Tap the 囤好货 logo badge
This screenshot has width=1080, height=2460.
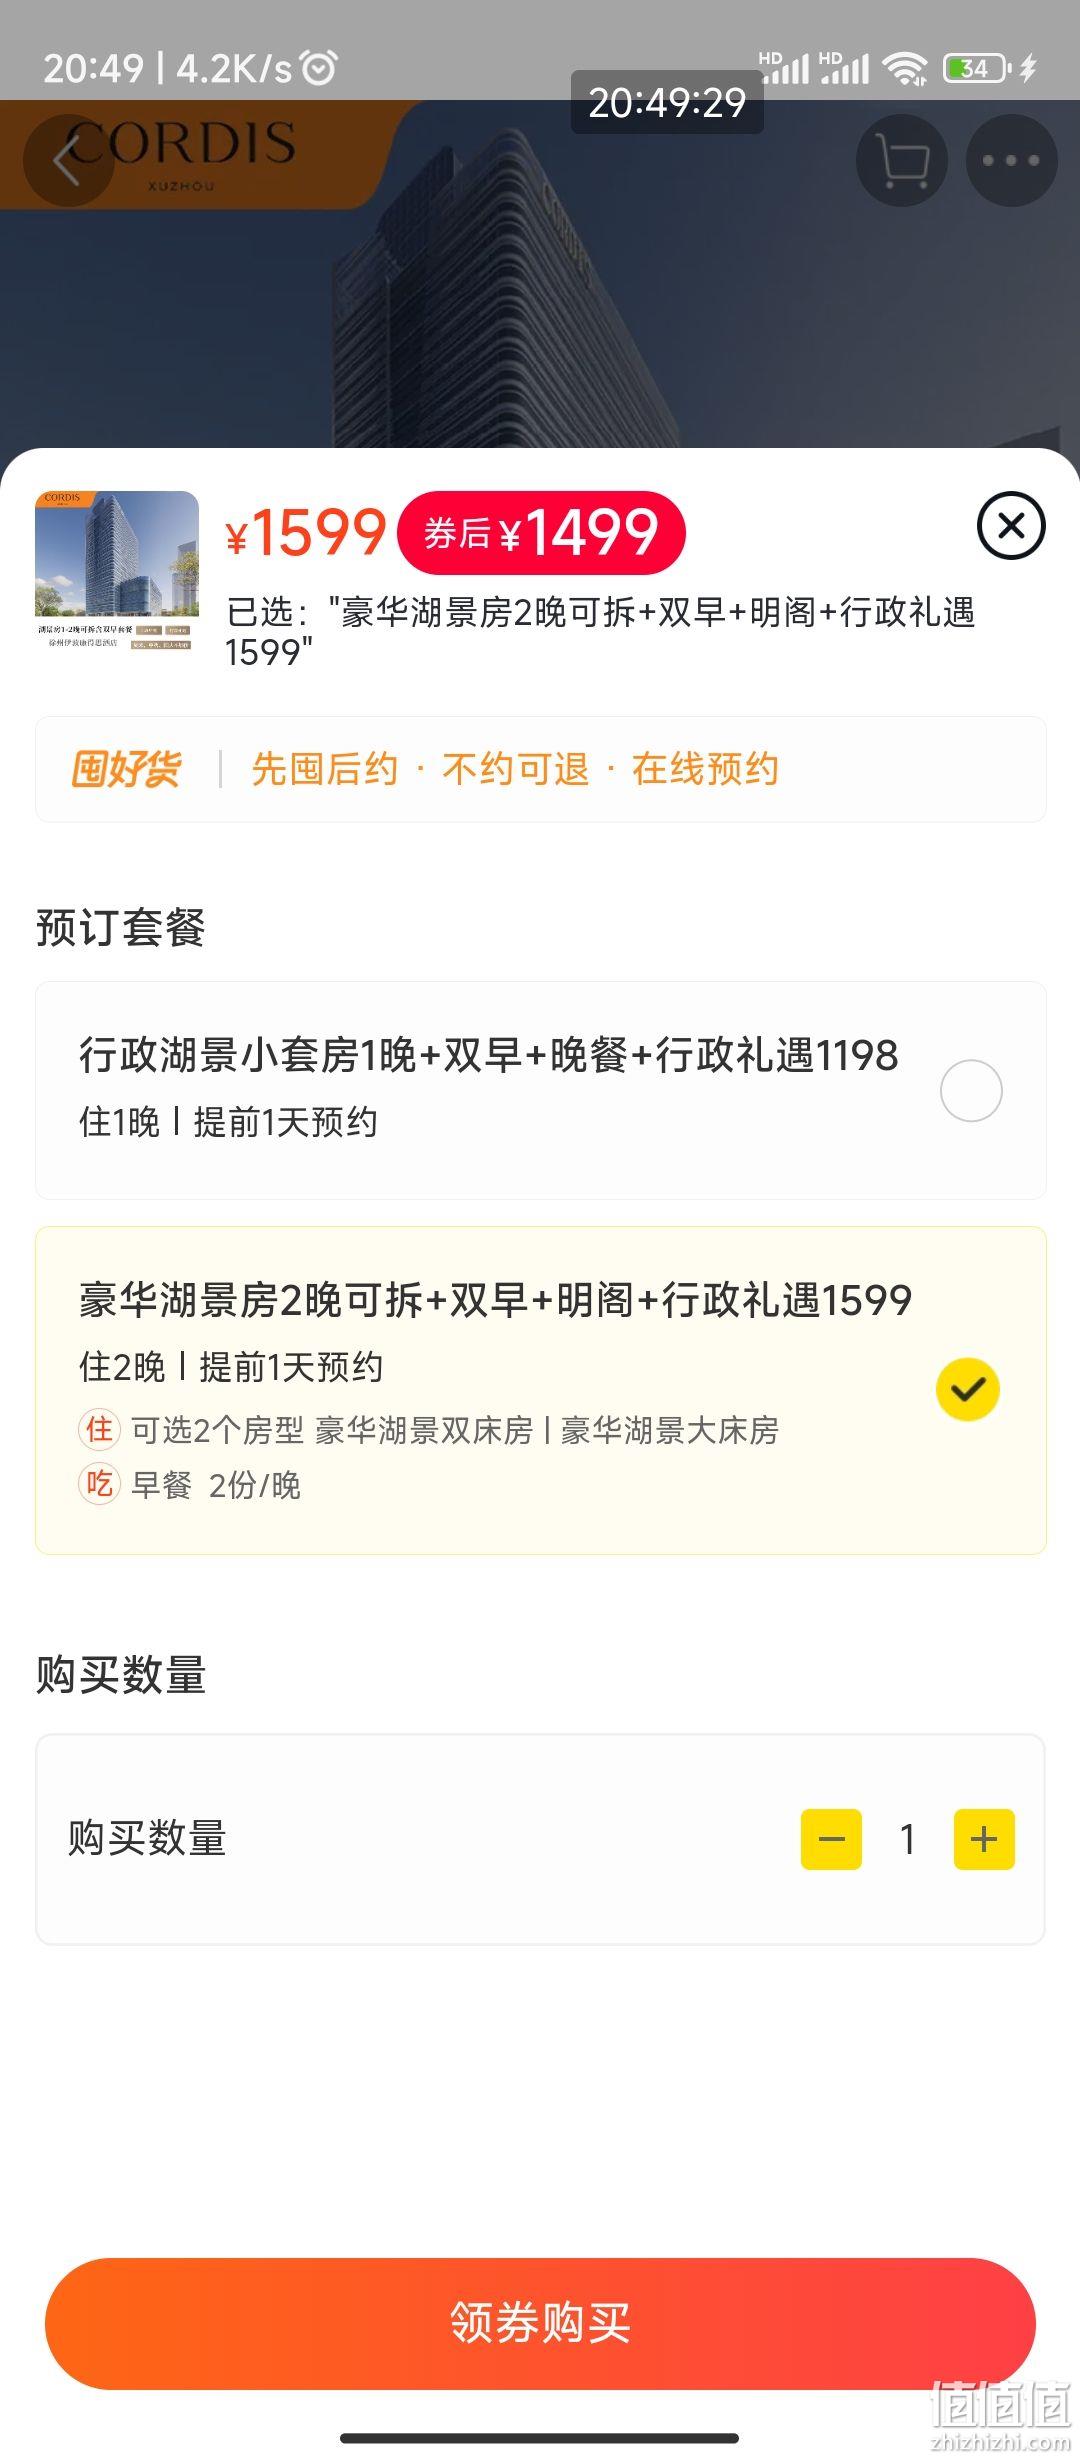pyautogui.click(x=126, y=769)
